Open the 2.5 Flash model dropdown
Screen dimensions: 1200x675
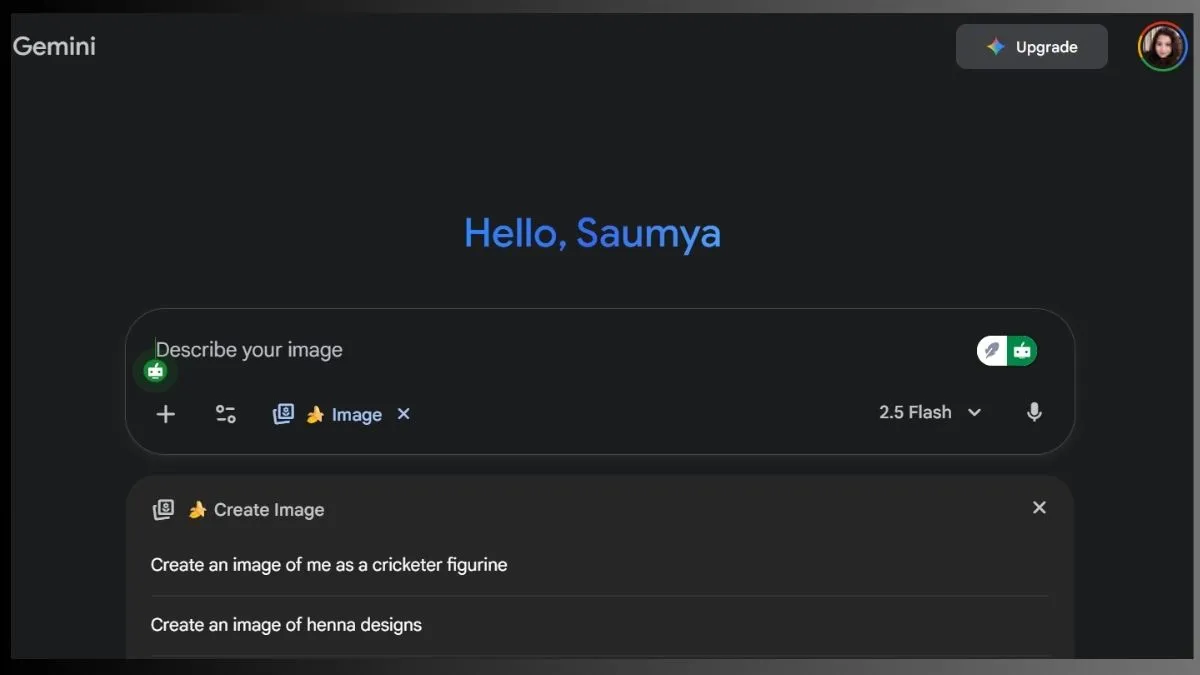point(915,411)
